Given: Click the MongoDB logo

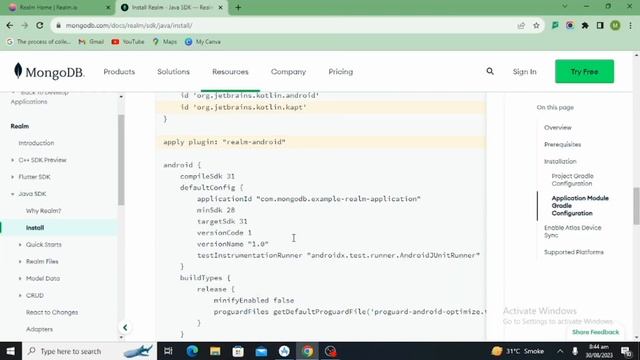Looking at the screenshot, I should 49,71.
